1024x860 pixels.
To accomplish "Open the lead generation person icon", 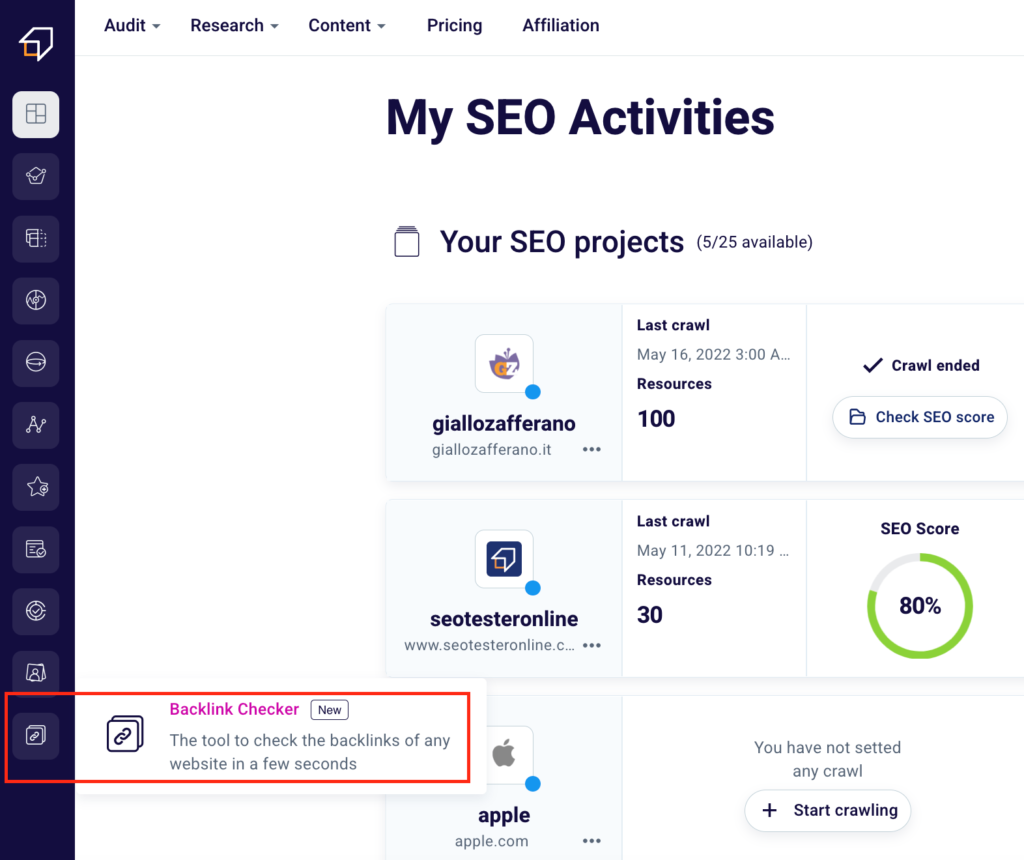I will pyautogui.click(x=36, y=673).
